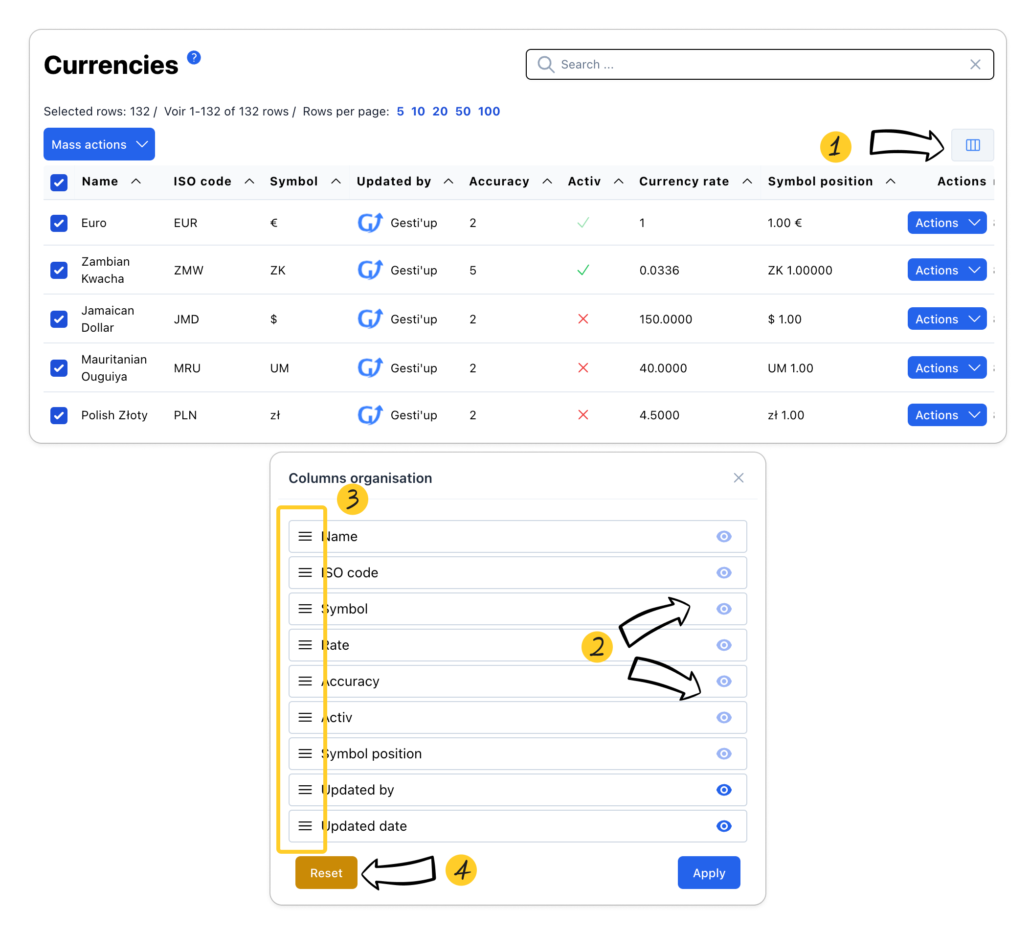Viewport: 1030px width, 933px height.
Task: Open Actions dropdown for Polish Złoty row
Action: pyautogui.click(x=946, y=415)
